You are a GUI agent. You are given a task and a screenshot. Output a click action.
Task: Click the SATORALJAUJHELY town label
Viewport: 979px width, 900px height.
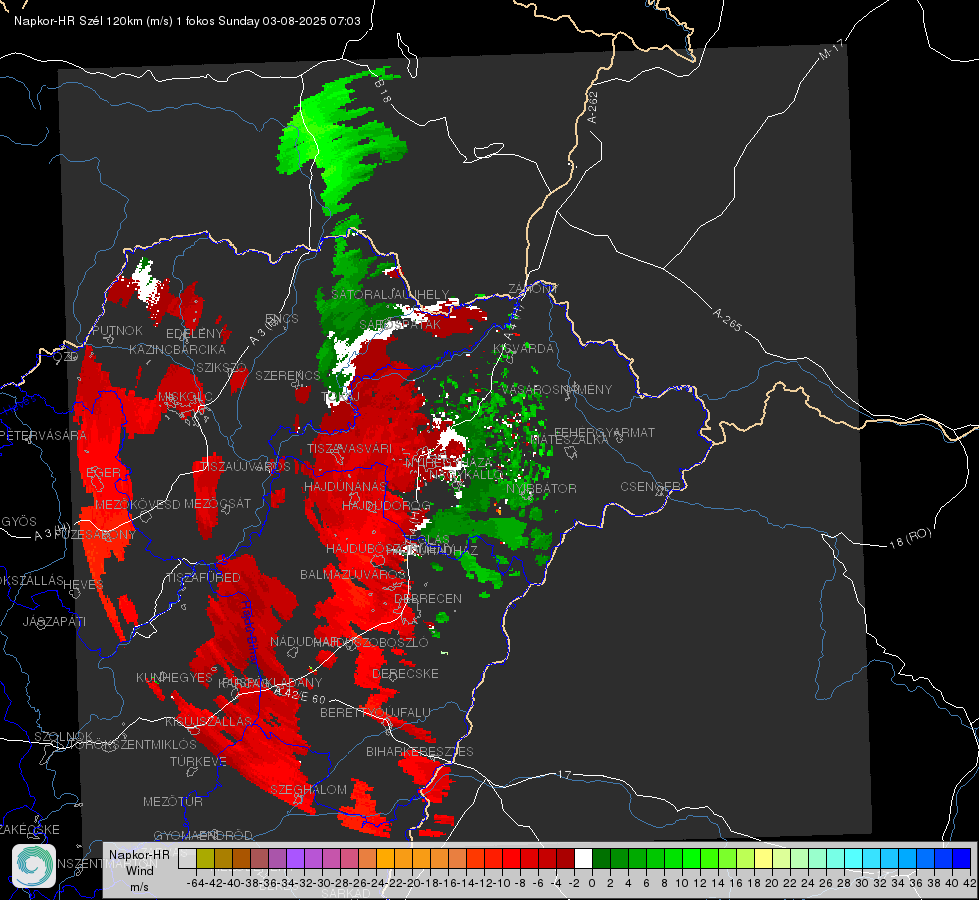pos(390,294)
